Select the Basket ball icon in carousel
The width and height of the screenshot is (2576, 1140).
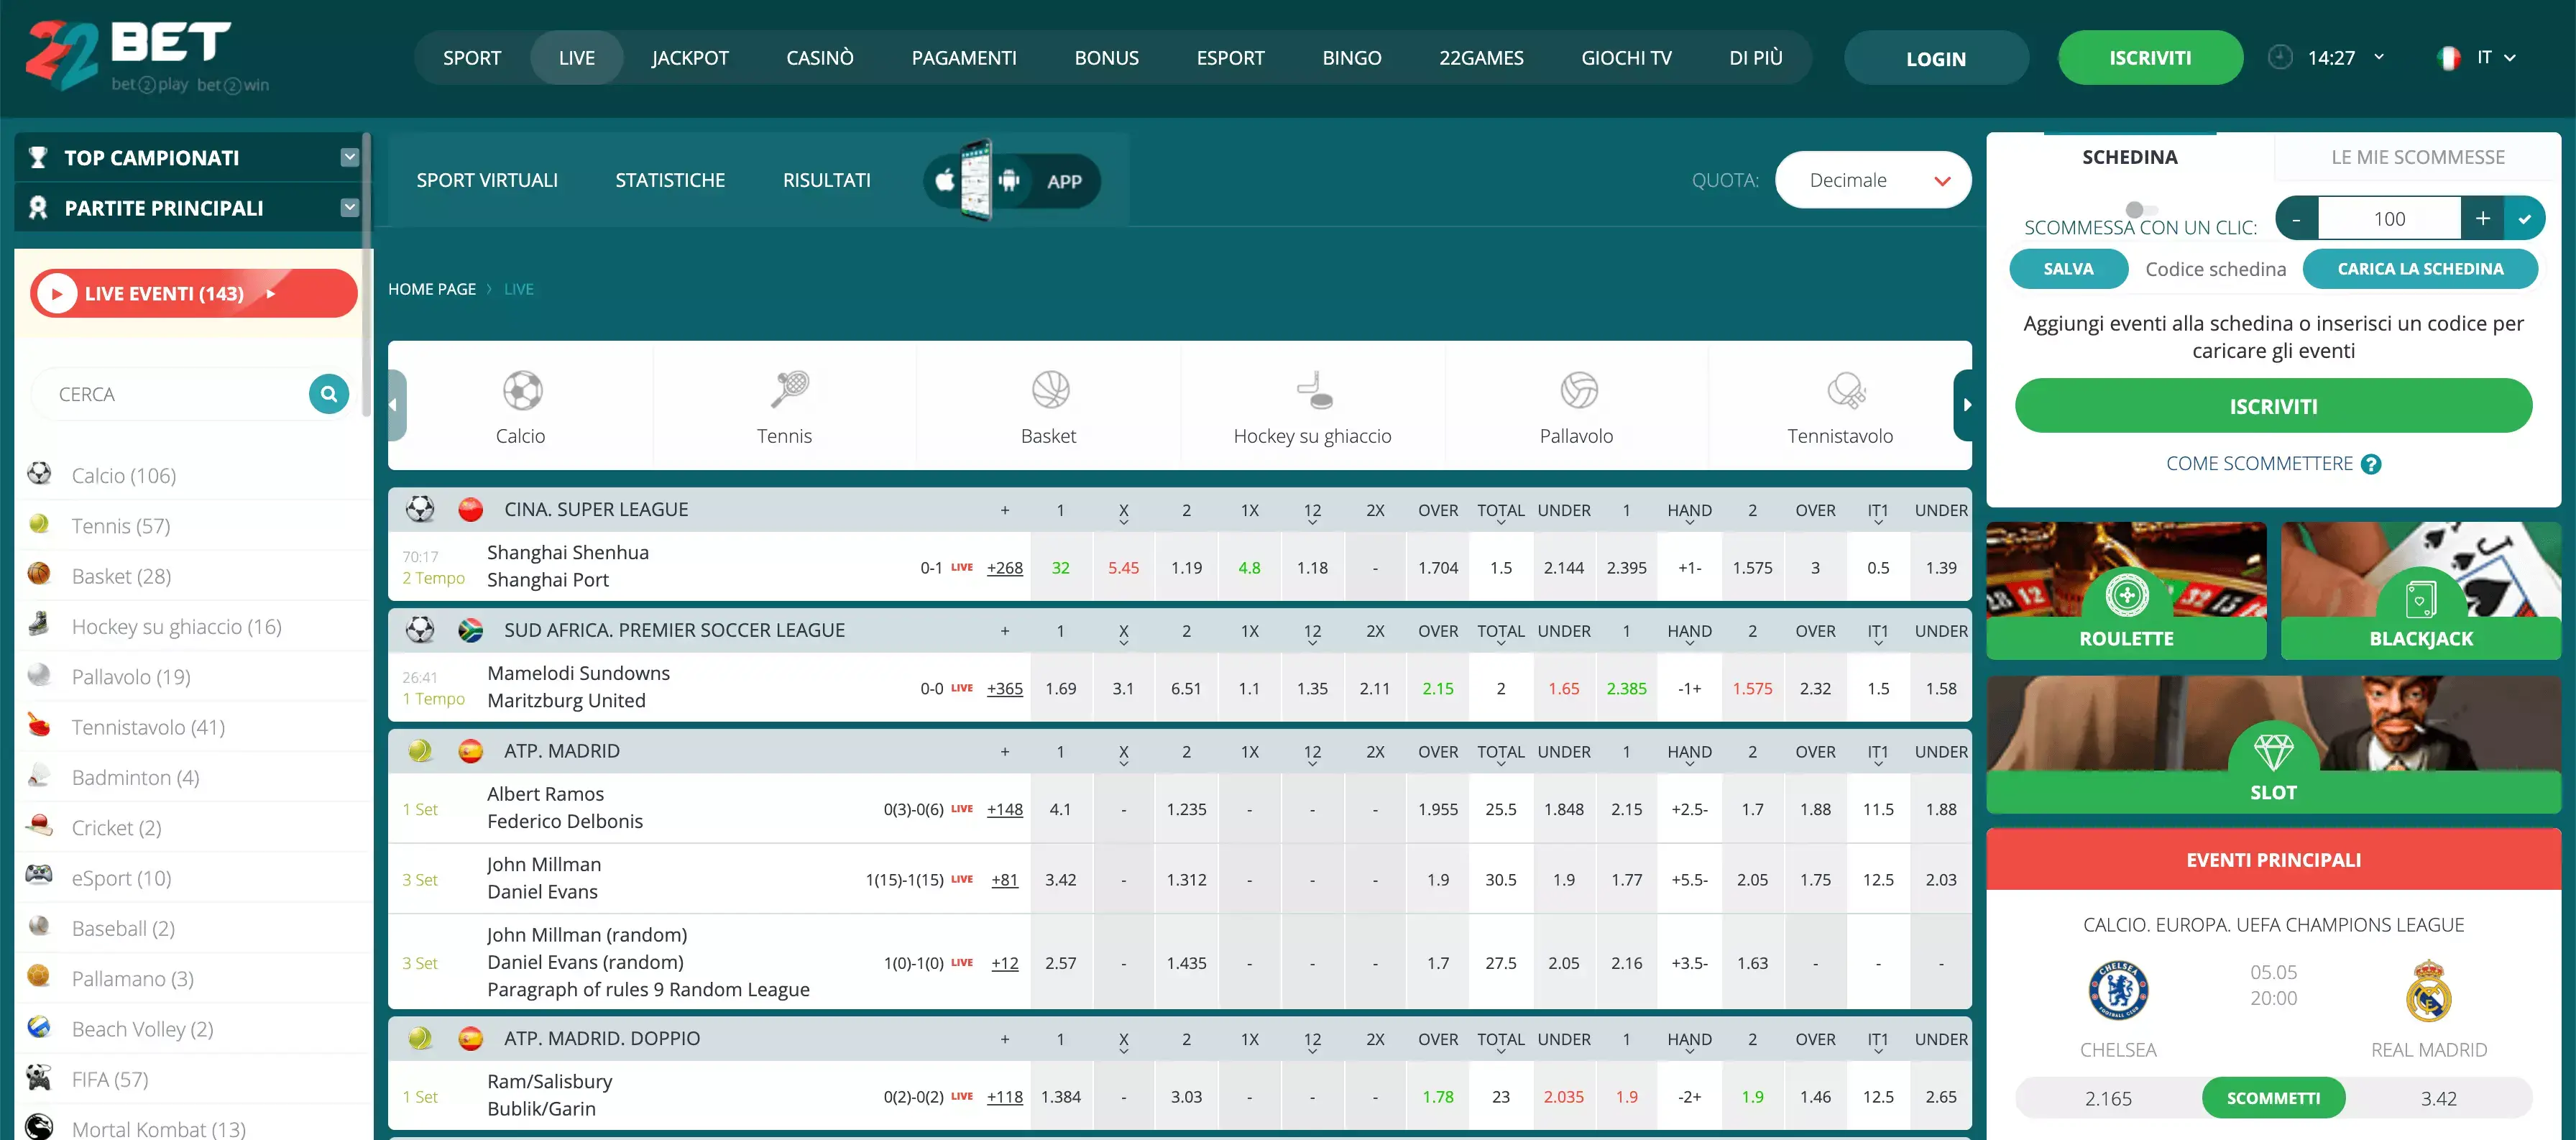(1050, 390)
